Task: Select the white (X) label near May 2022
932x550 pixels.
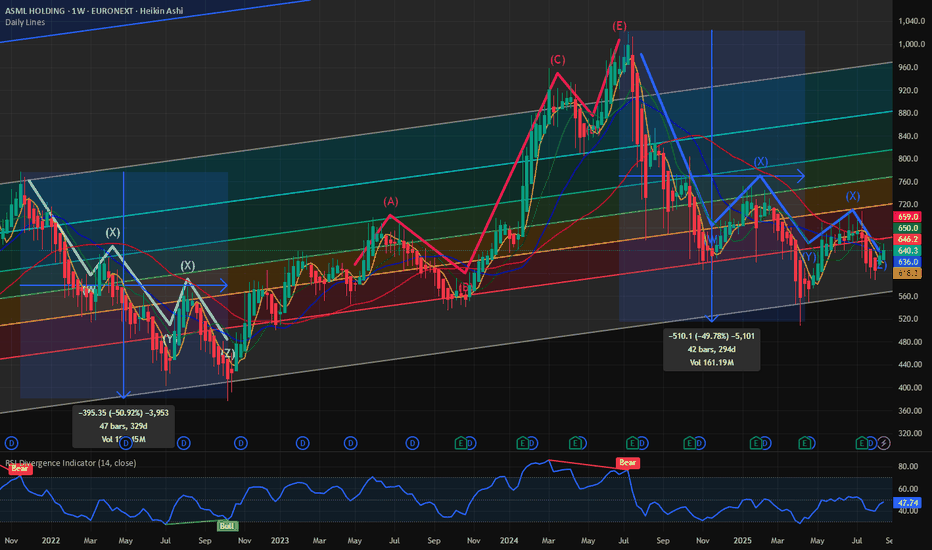Action: click(112, 232)
